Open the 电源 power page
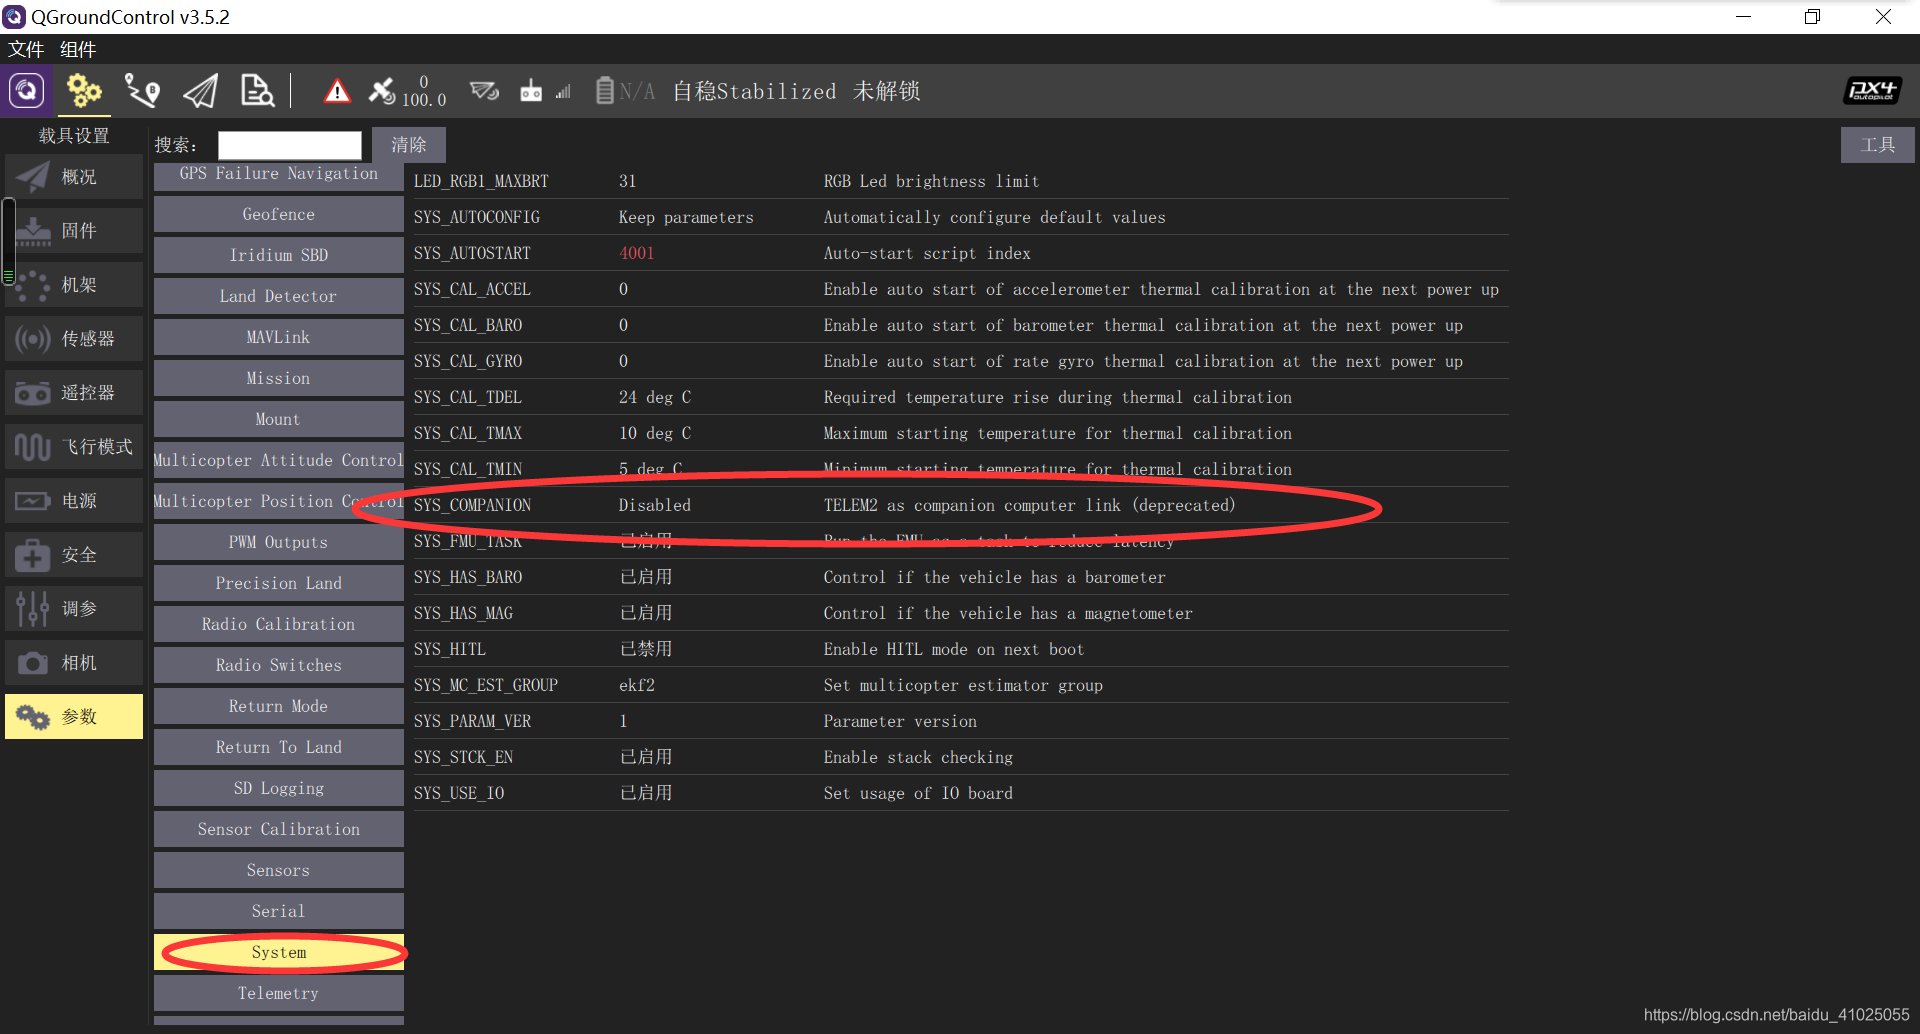Viewport: 1920px width, 1034px height. point(74,501)
